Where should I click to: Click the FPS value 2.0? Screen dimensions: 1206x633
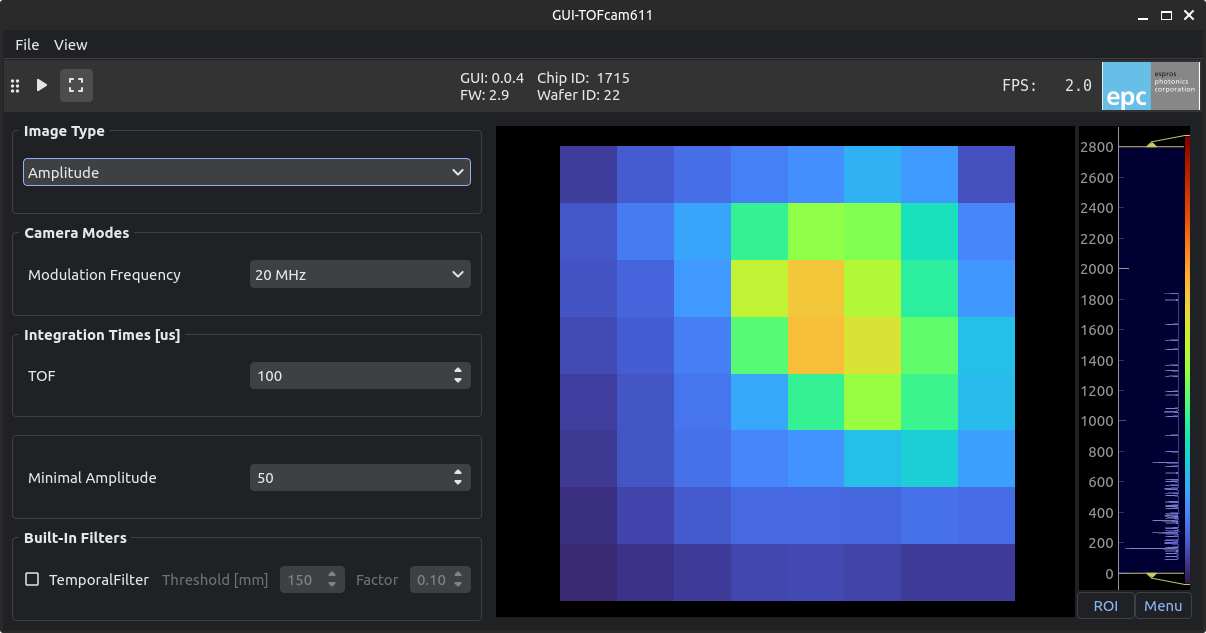(x=1078, y=86)
